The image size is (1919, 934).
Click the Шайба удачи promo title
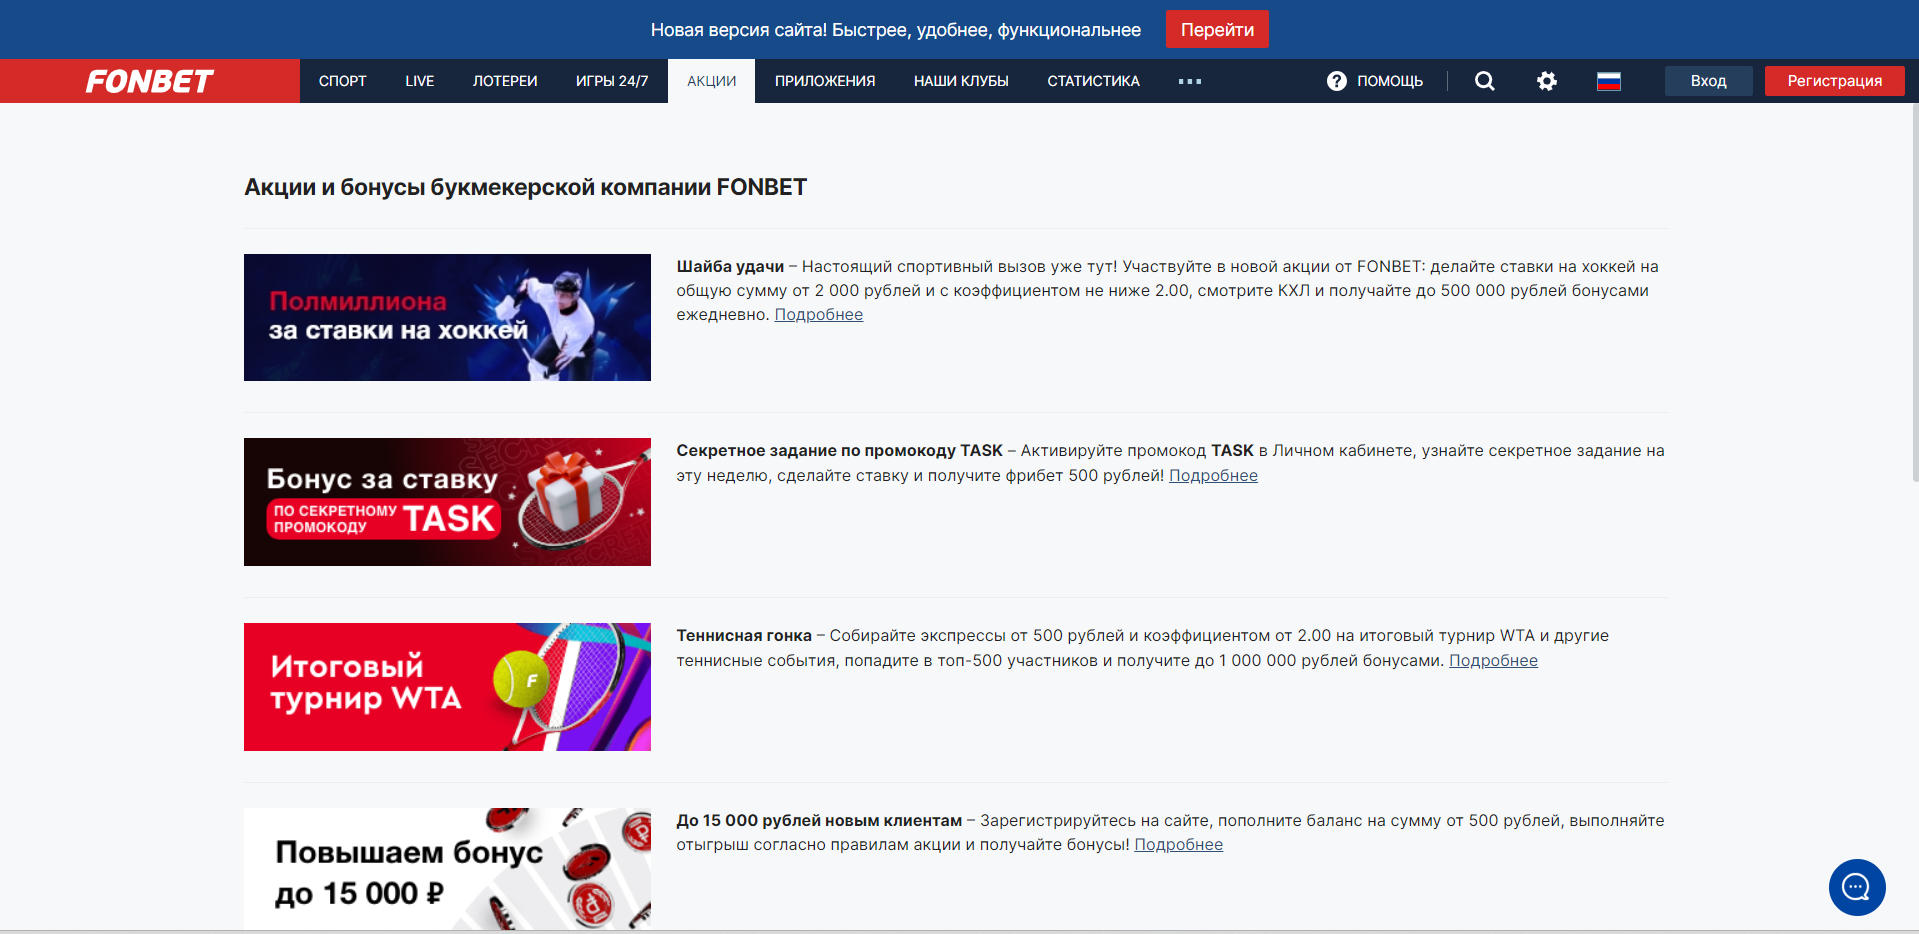click(x=730, y=267)
